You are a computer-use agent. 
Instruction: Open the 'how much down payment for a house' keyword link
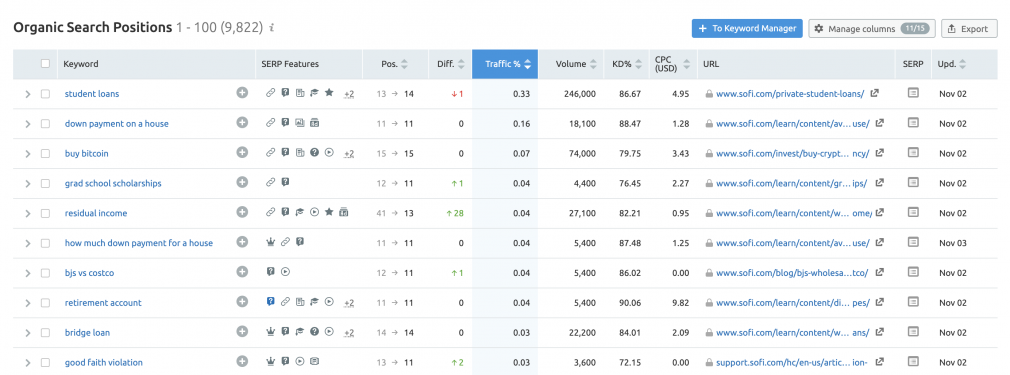pos(138,243)
